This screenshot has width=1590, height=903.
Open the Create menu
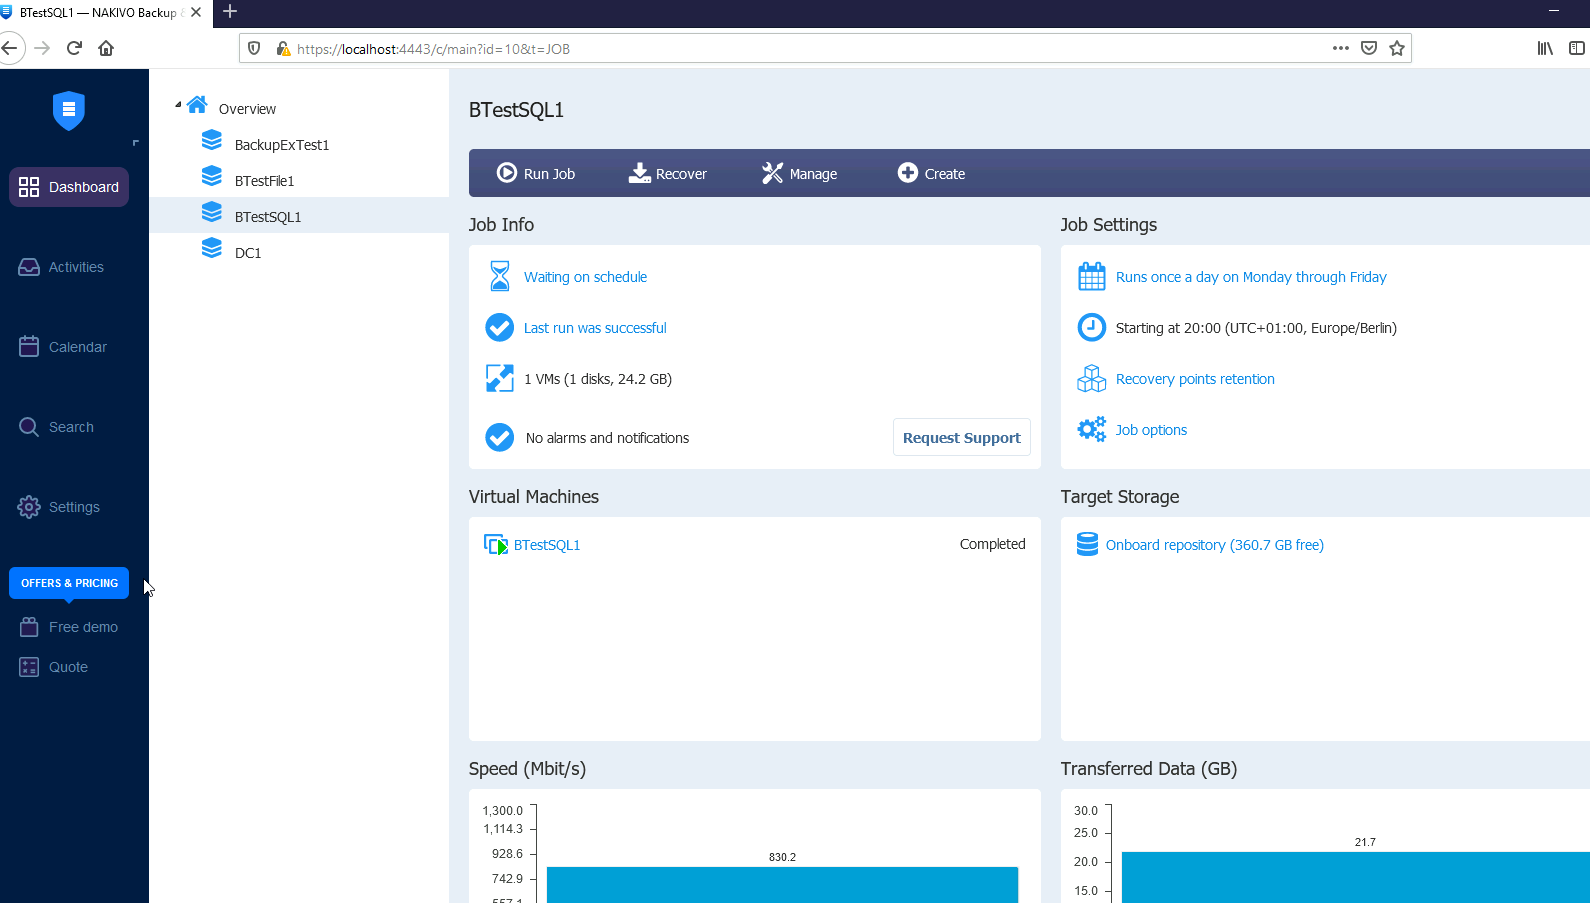[931, 173]
